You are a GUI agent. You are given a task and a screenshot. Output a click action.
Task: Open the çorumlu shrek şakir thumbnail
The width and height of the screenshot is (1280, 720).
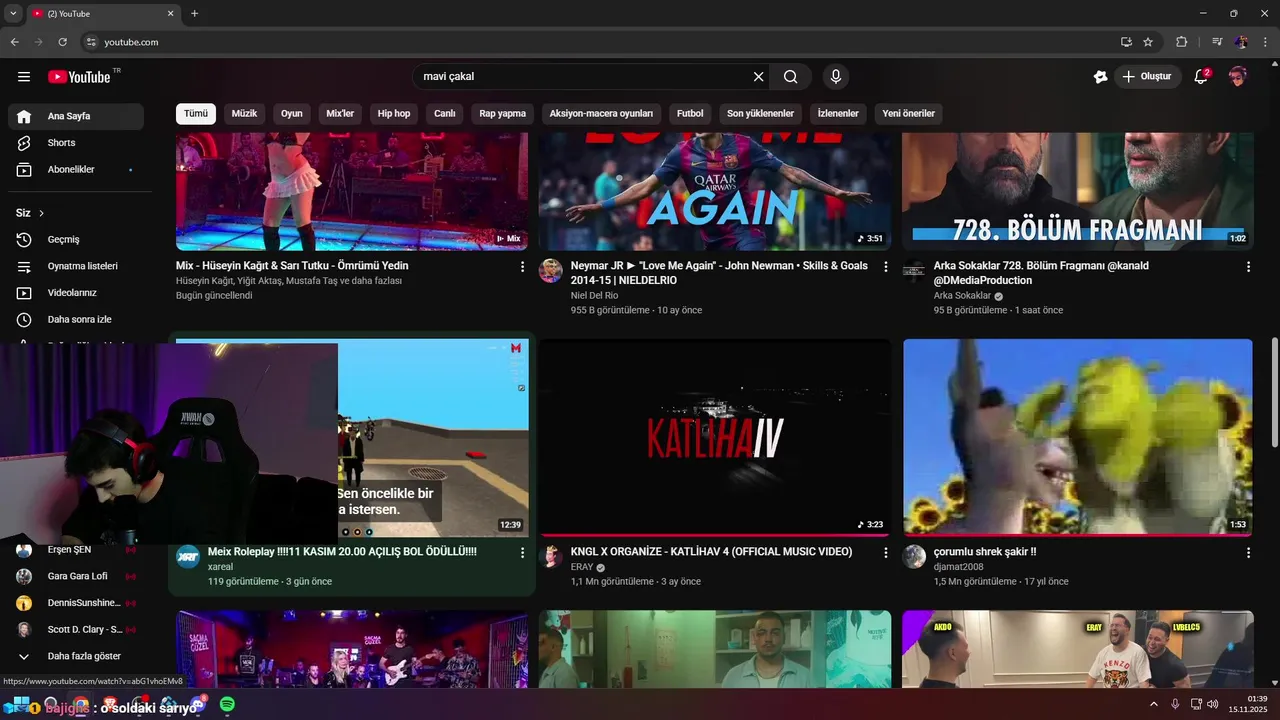(x=1078, y=437)
